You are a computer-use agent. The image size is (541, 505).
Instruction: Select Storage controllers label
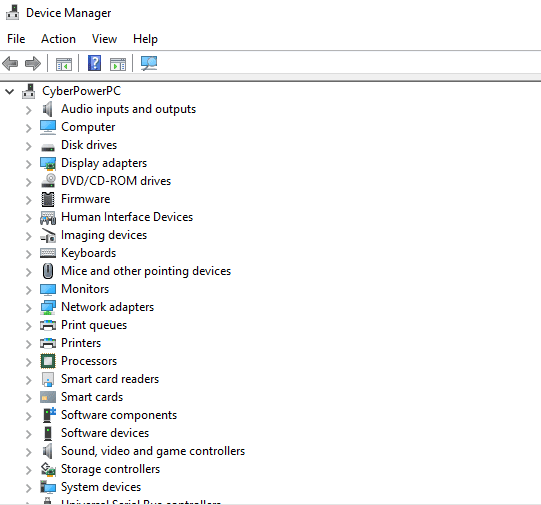pyautogui.click(x=110, y=469)
